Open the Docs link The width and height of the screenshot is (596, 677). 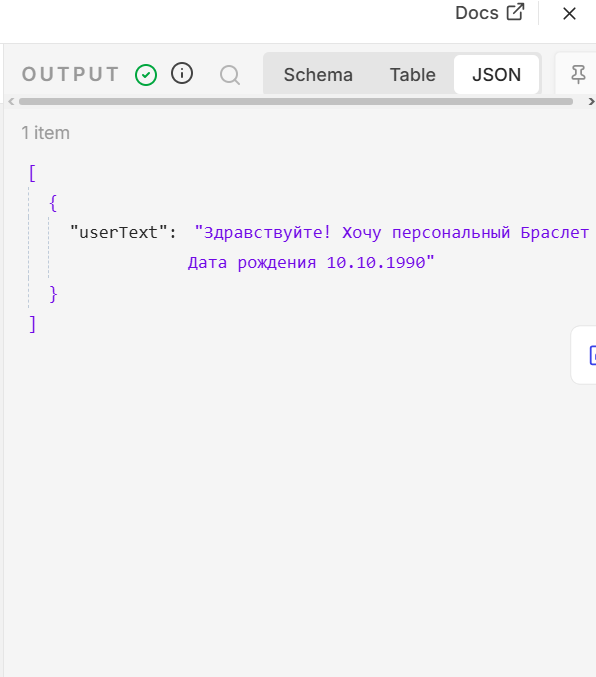[490, 13]
